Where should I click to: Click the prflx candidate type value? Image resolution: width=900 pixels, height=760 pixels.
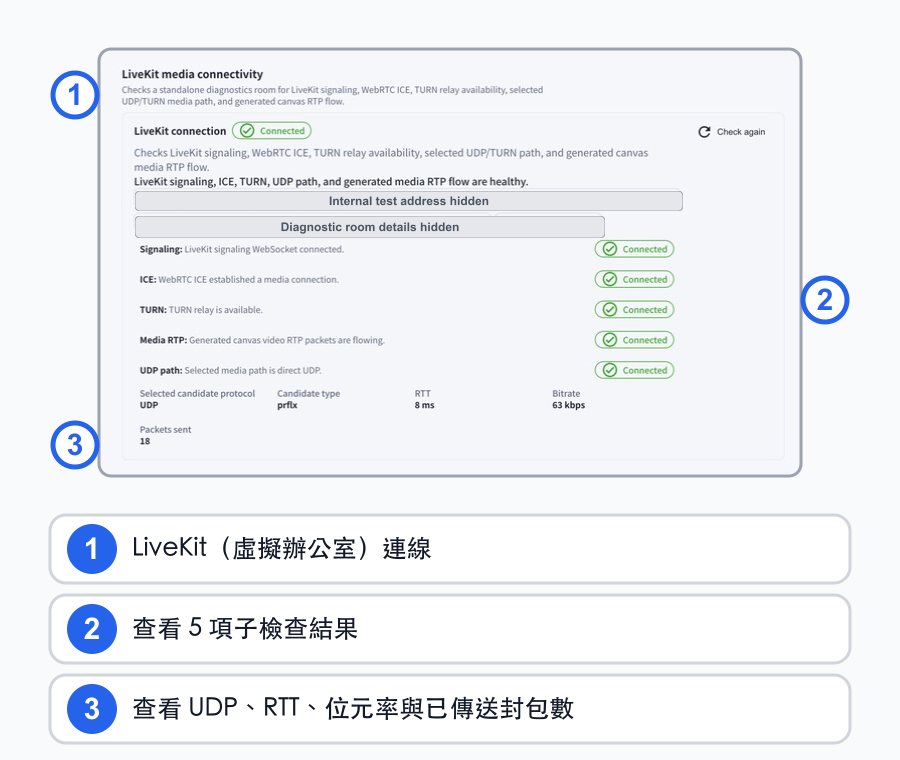click(288, 405)
